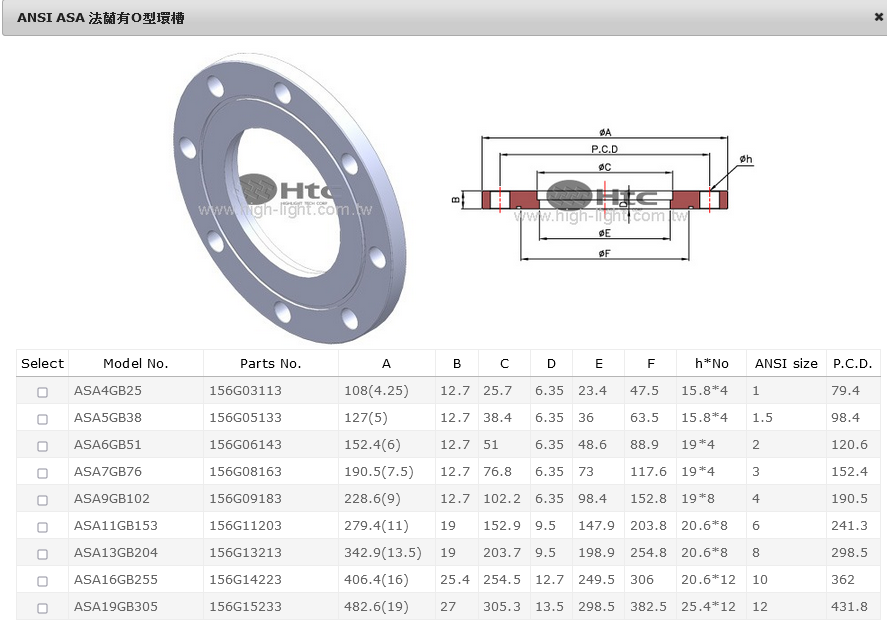Viewport: 887px width, 629px height.
Task: Click the P.C.D. column header
Action: (852, 364)
